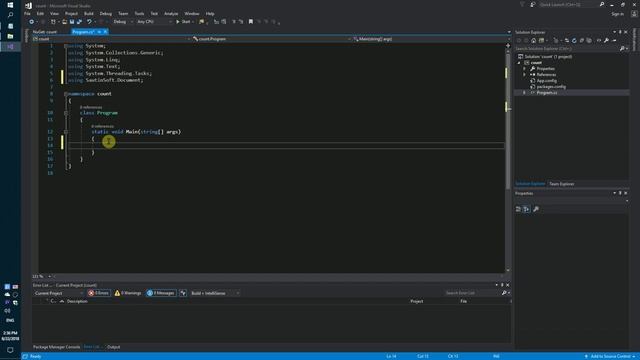Click the taskbar search icon

tap(10, 15)
